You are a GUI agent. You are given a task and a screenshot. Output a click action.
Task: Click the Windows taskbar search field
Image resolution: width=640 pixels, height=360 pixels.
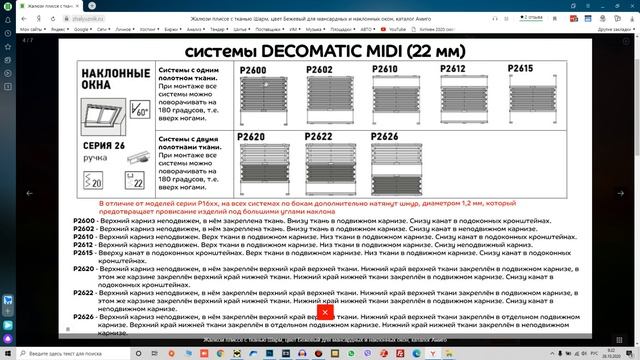(73, 353)
